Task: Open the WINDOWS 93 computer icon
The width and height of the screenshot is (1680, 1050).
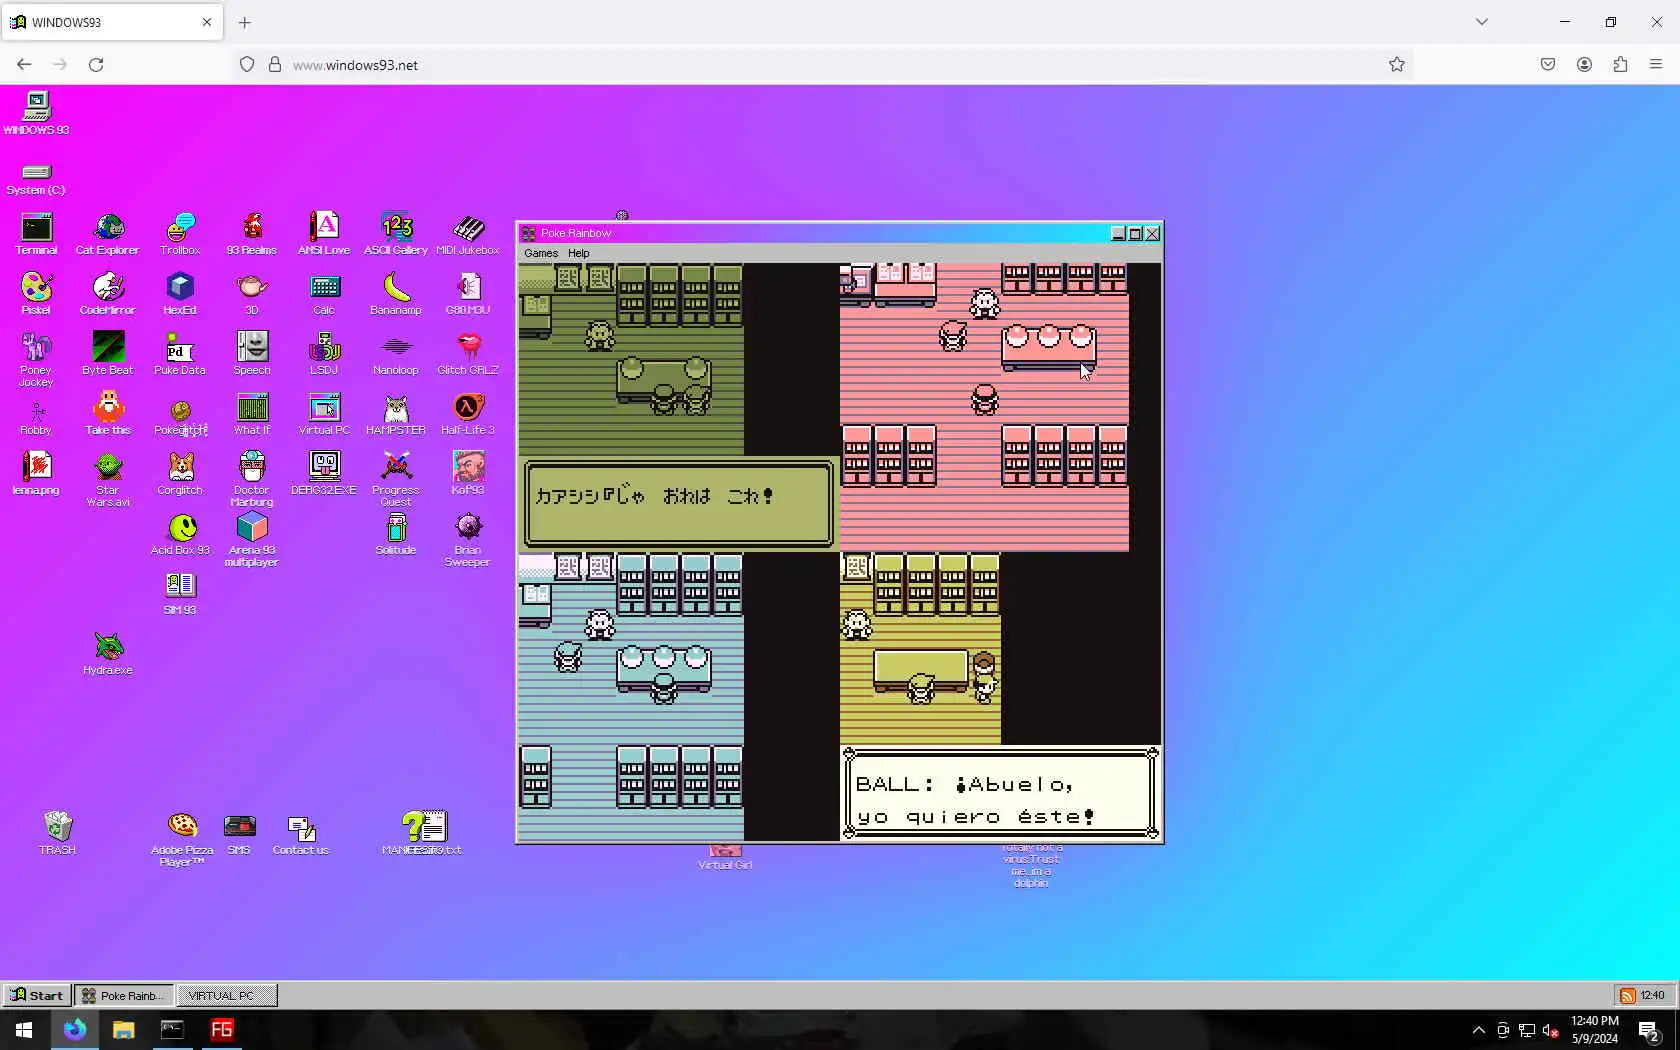Action: tap(36, 113)
